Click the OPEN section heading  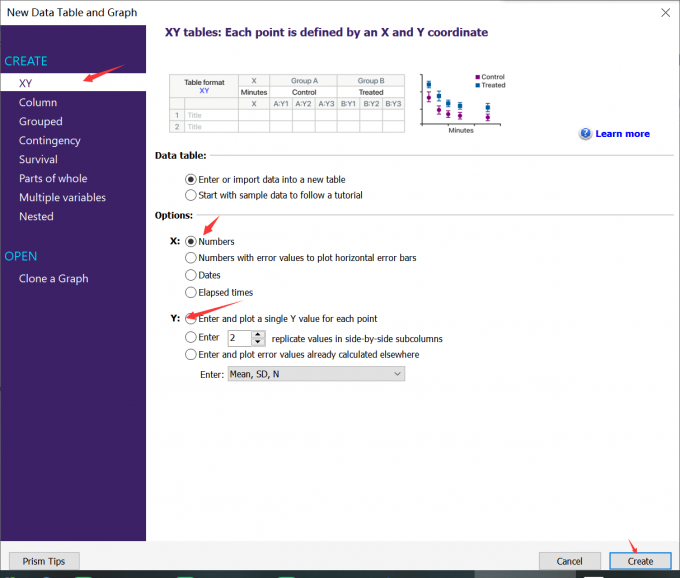pos(20,256)
